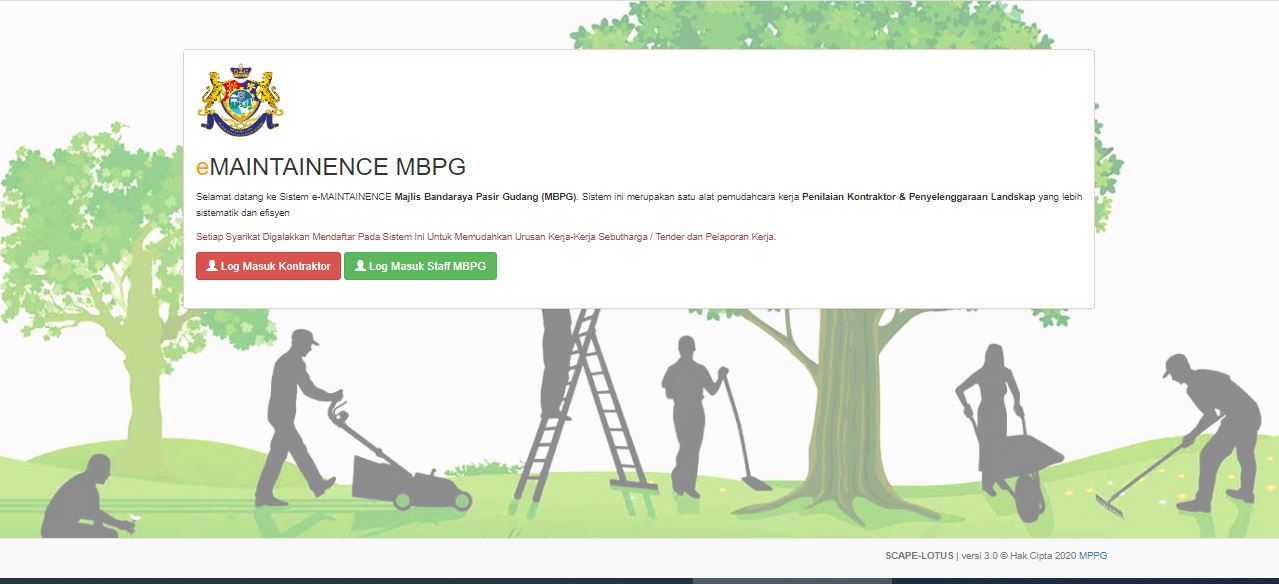
Task: Click the text 'Majlis Bandaraya Pasir Gudang (MBPG)'
Action: [x=485, y=197]
